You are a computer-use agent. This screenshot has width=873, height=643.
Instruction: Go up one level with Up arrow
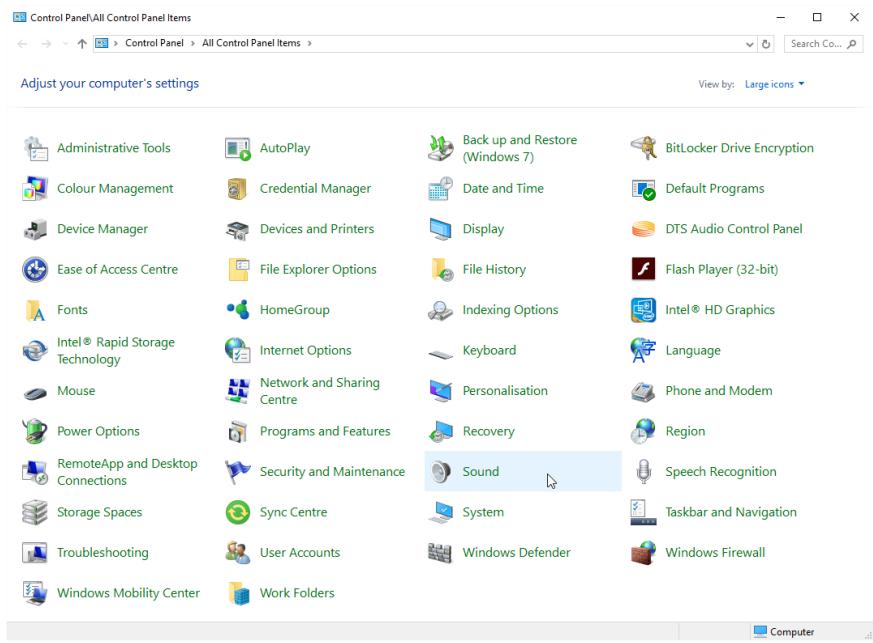82,43
